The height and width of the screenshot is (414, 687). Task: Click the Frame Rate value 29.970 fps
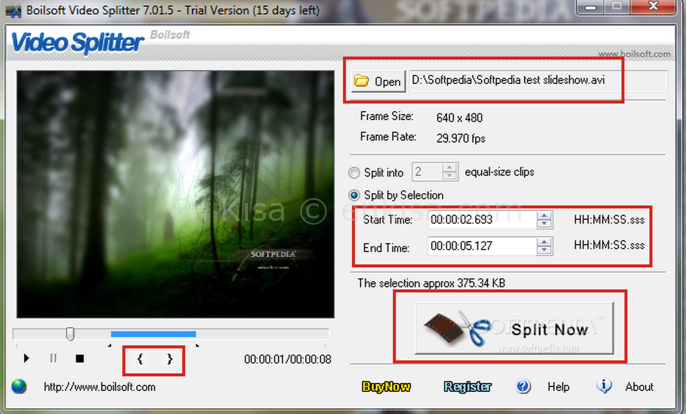(x=460, y=138)
